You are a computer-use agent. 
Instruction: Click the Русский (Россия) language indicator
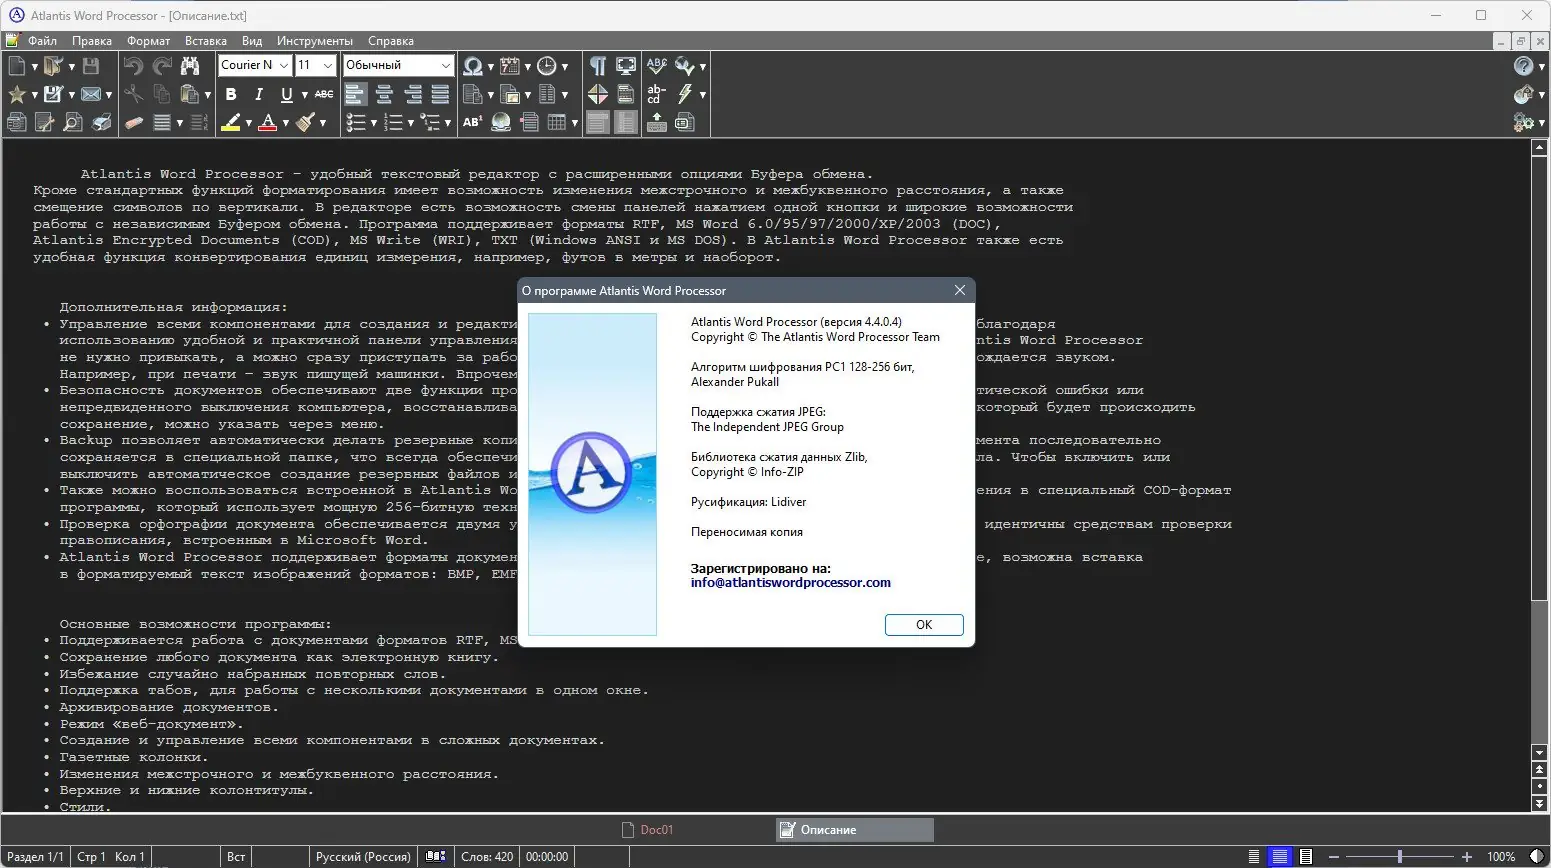coord(363,856)
